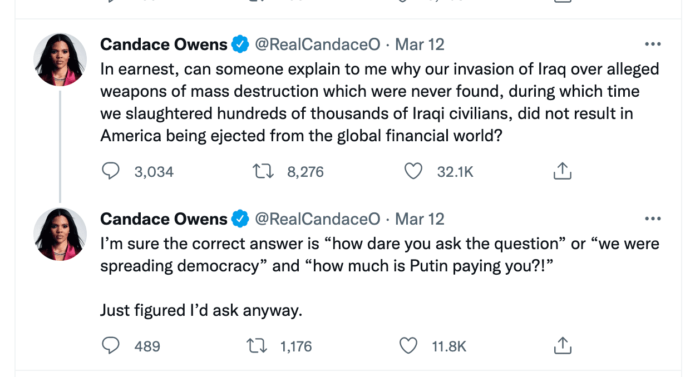Open the profile picture on second tweet
700x377 pixels.
(60, 234)
